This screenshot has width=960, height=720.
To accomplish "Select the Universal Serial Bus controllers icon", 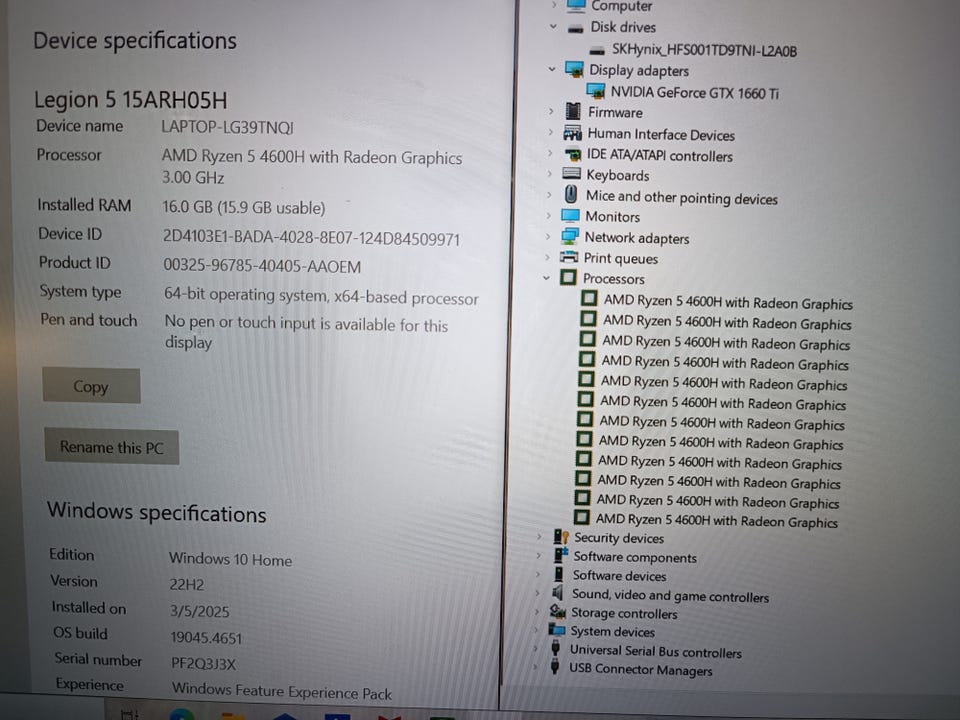I will tap(556, 648).
